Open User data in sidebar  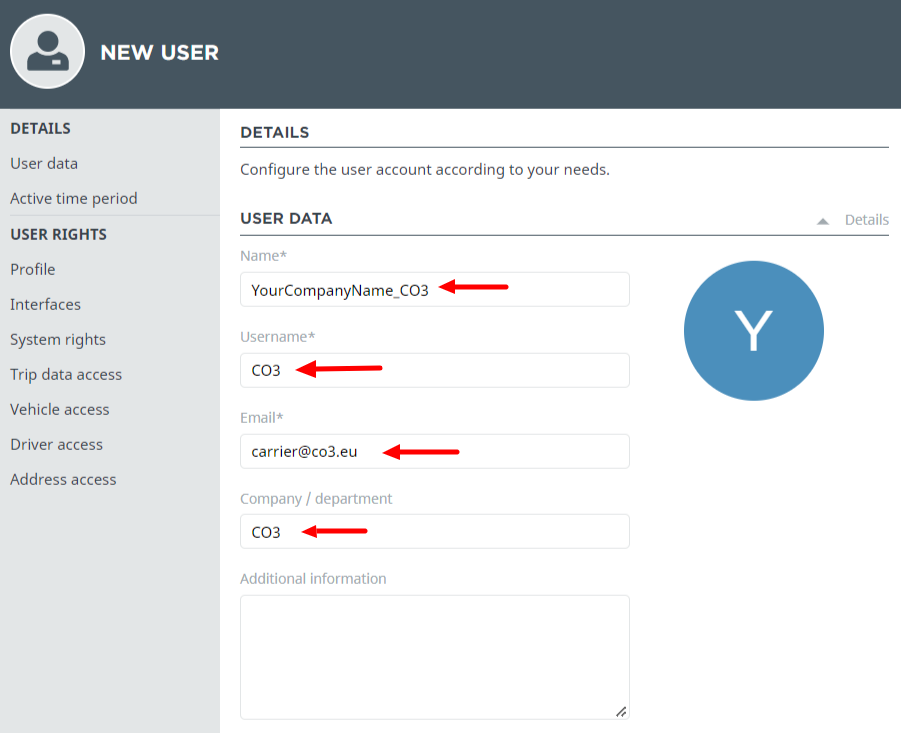click(44, 164)
